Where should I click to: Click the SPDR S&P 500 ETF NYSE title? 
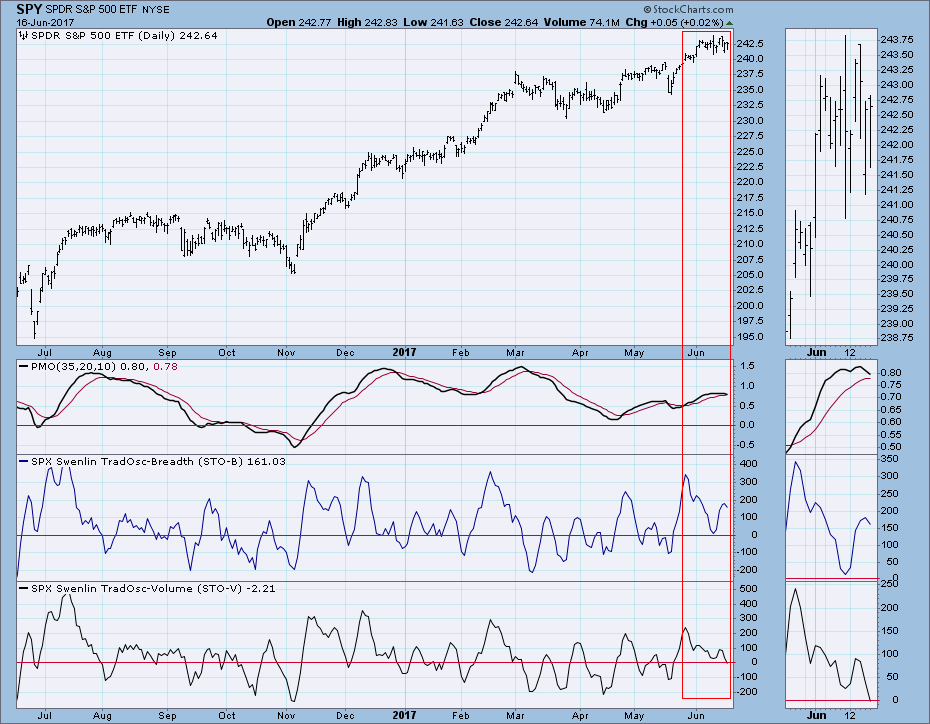coord(107,10)
